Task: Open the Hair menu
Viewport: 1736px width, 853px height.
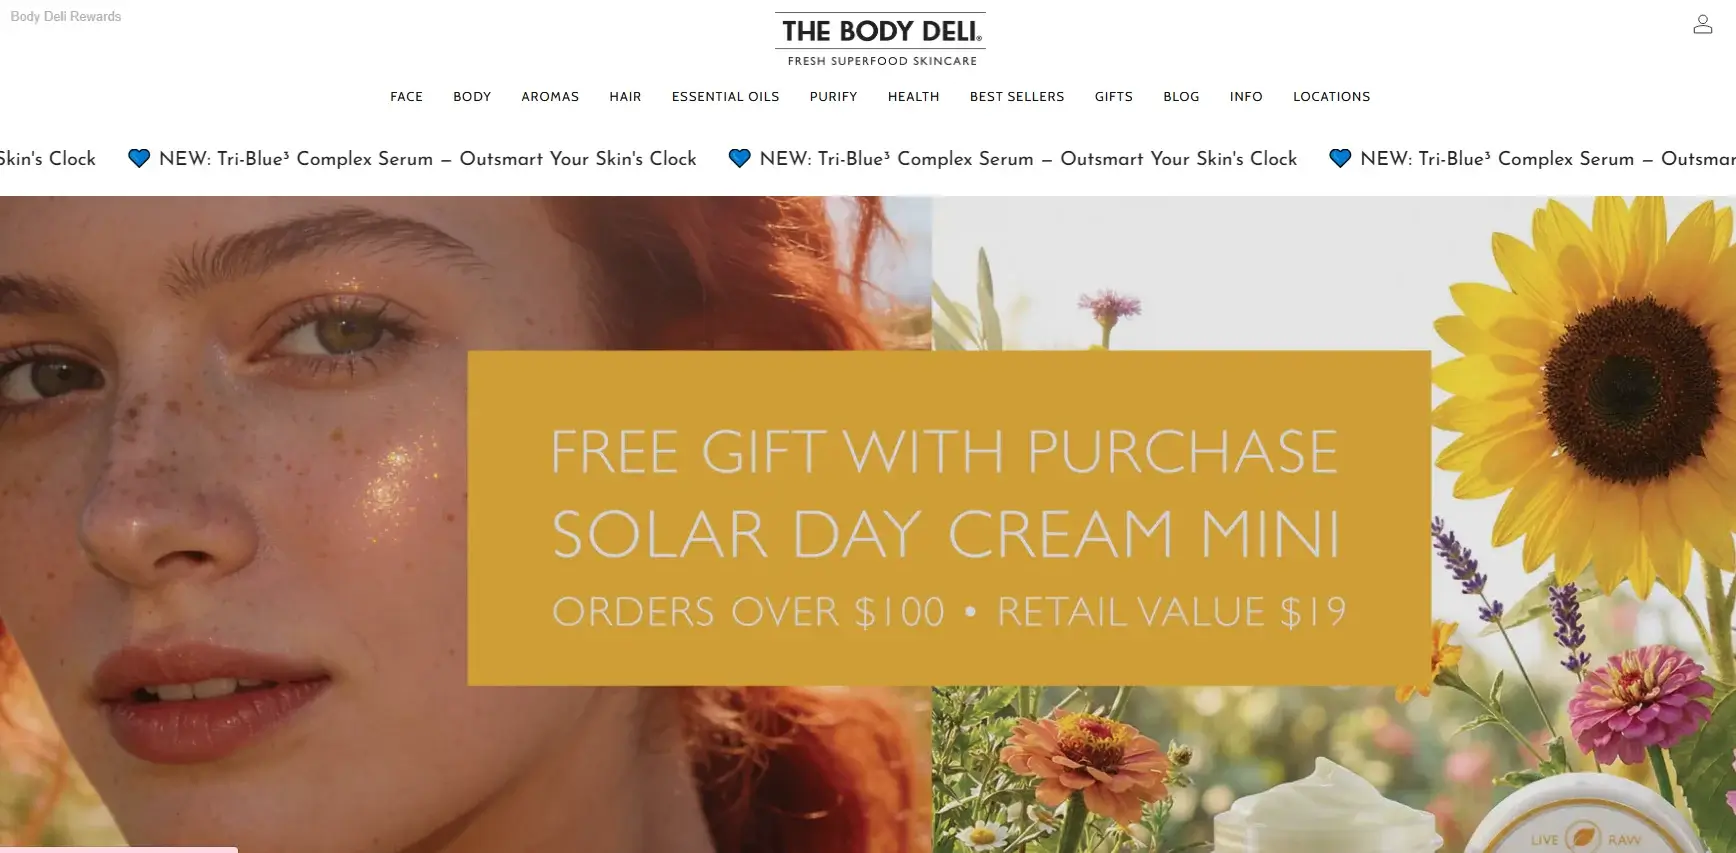Action: pyautogui.click(x=625, y=97)
